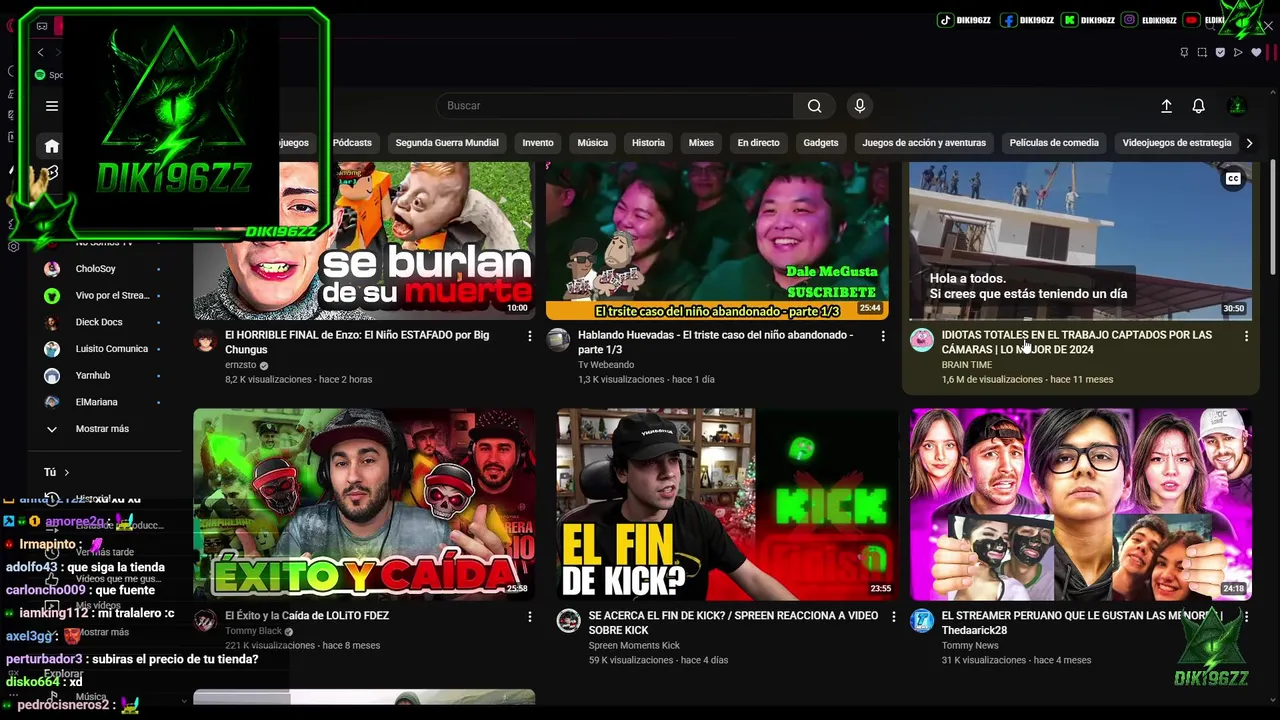Click the Buscar search input field
The height and width of the screenshot is (720, 1280).
click(x=615, y=106)
